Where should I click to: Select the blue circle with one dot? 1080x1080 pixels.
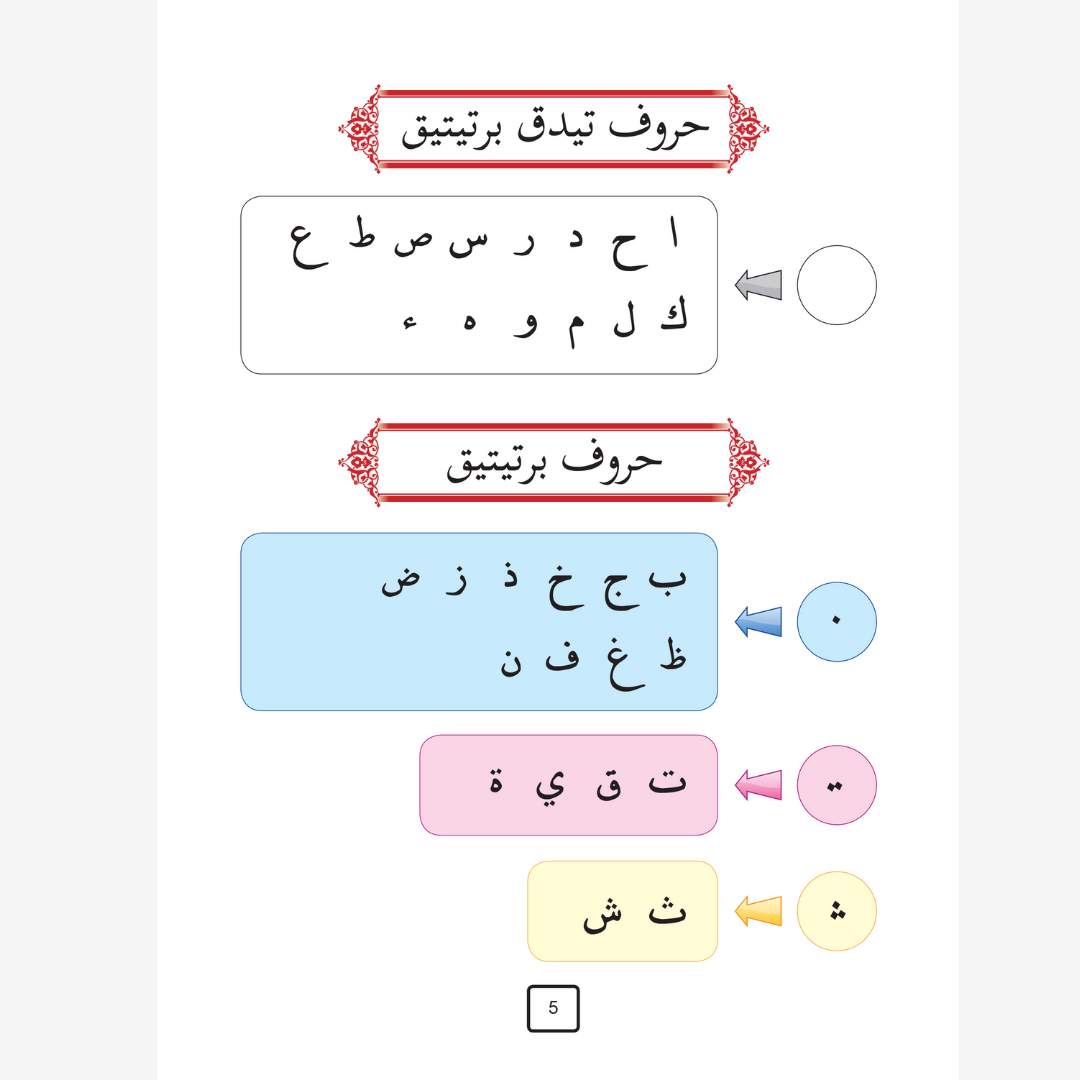[837, 622]
